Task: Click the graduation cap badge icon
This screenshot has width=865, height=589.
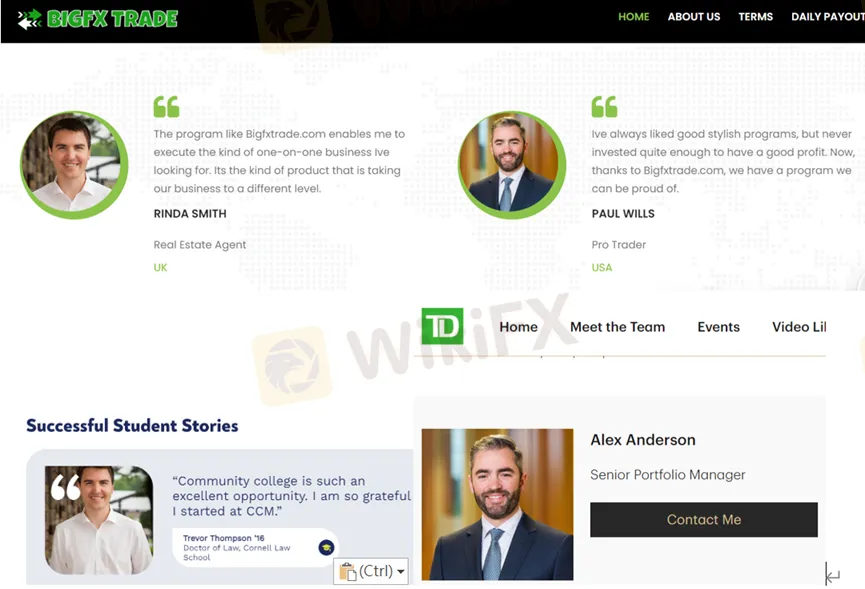Action: click(326, 548)
